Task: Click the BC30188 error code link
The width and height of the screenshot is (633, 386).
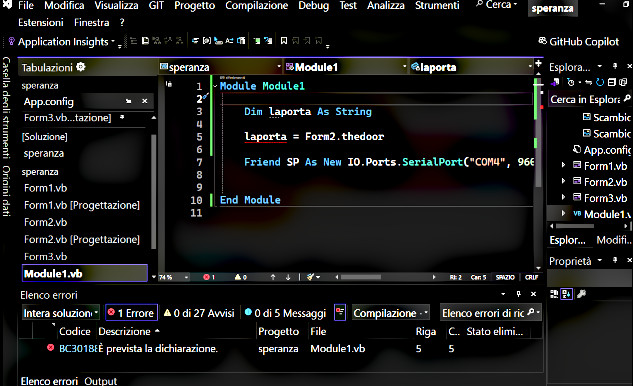Action: pyautogui.click(x=79, y=348)
